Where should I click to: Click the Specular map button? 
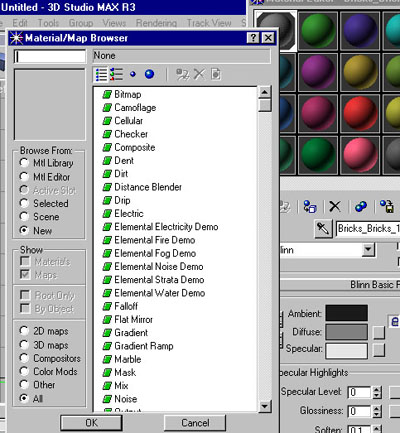click(379, 350)
